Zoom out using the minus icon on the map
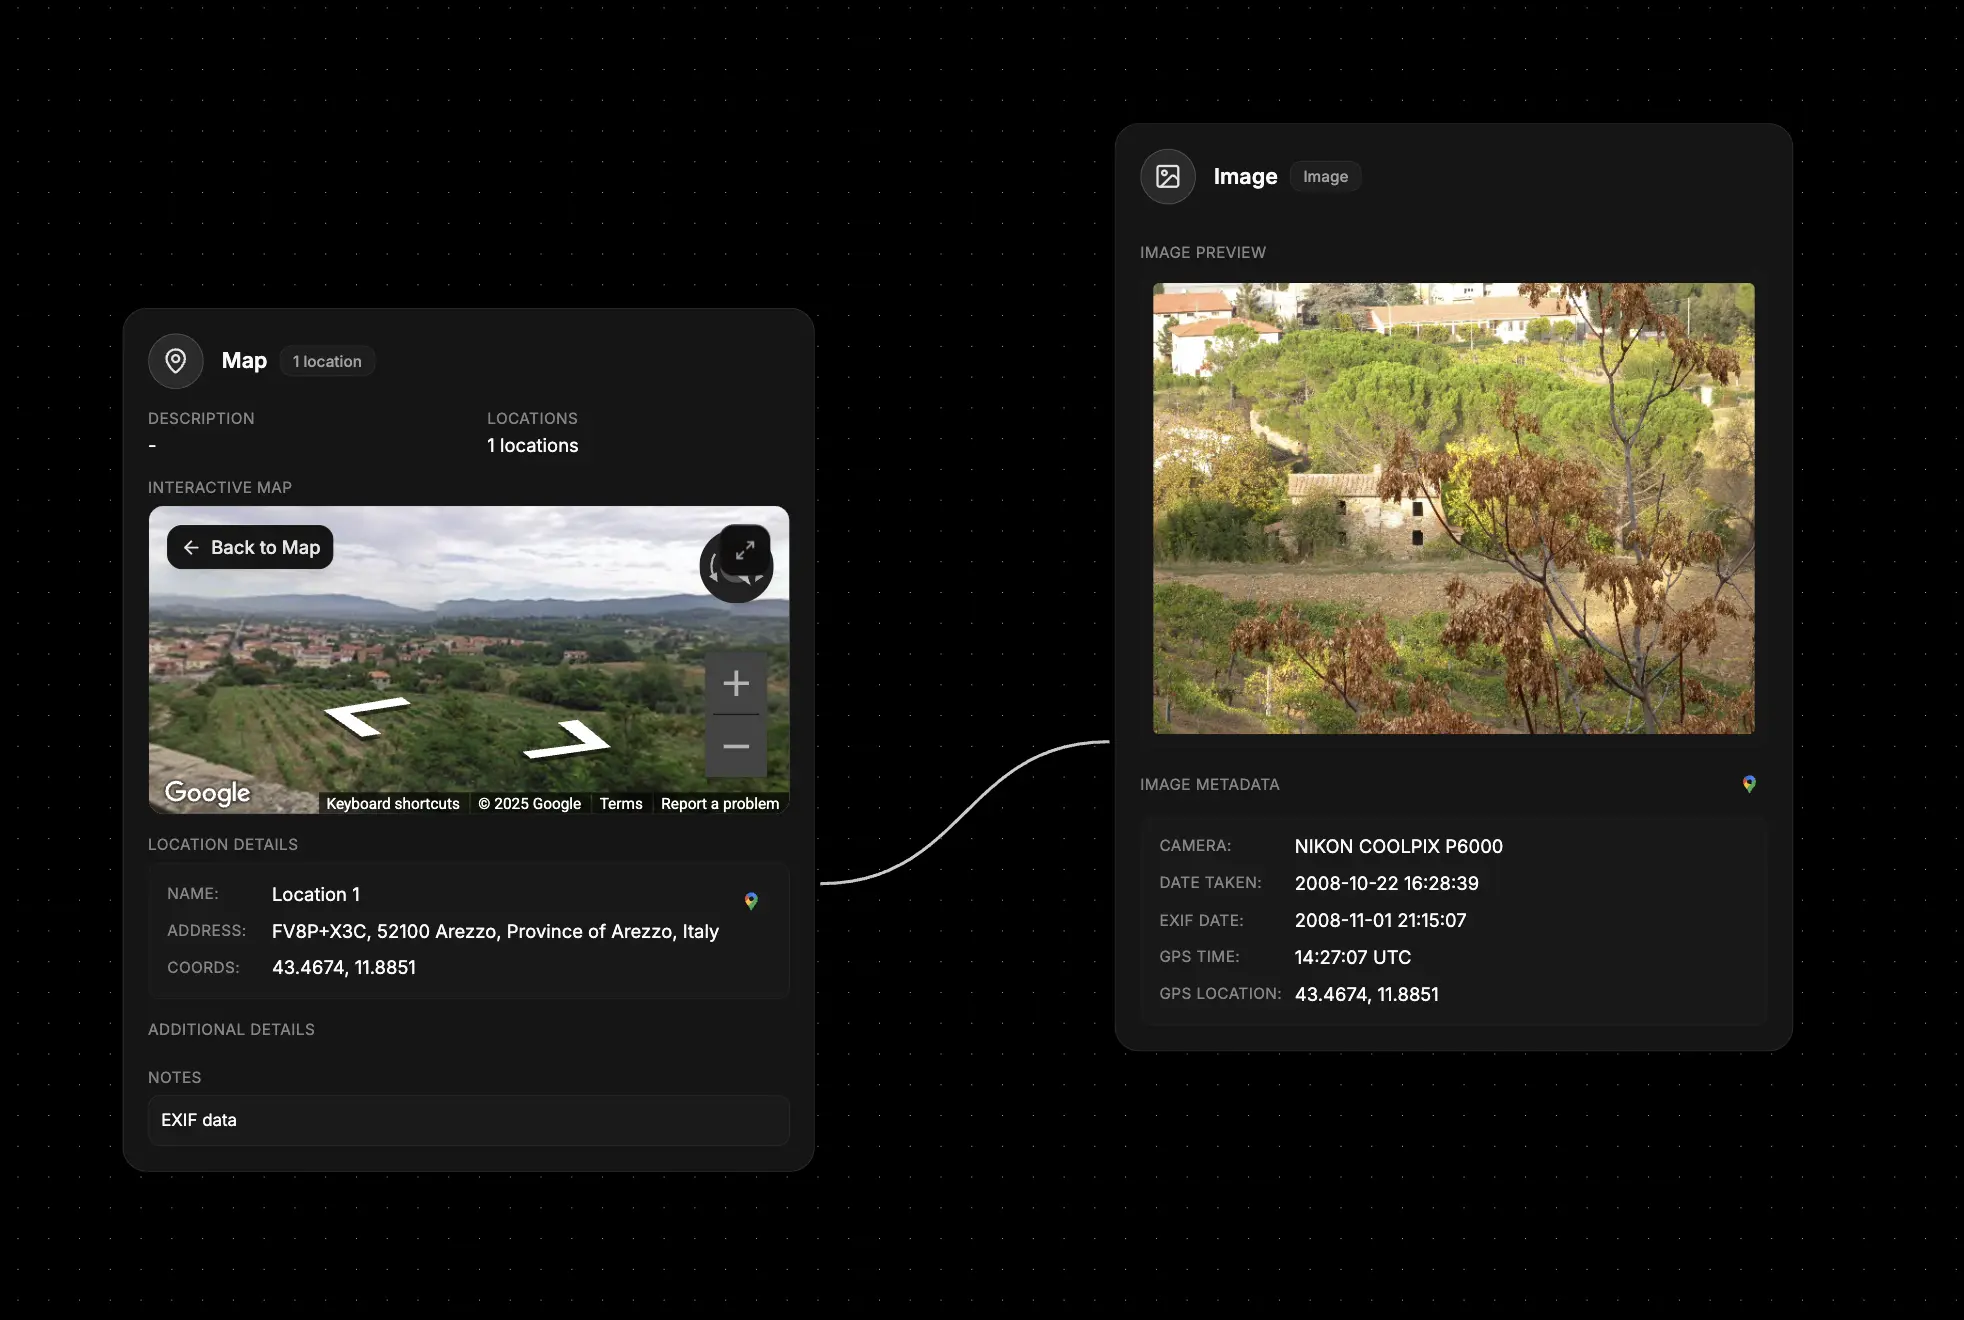 [x=736, y=746]
